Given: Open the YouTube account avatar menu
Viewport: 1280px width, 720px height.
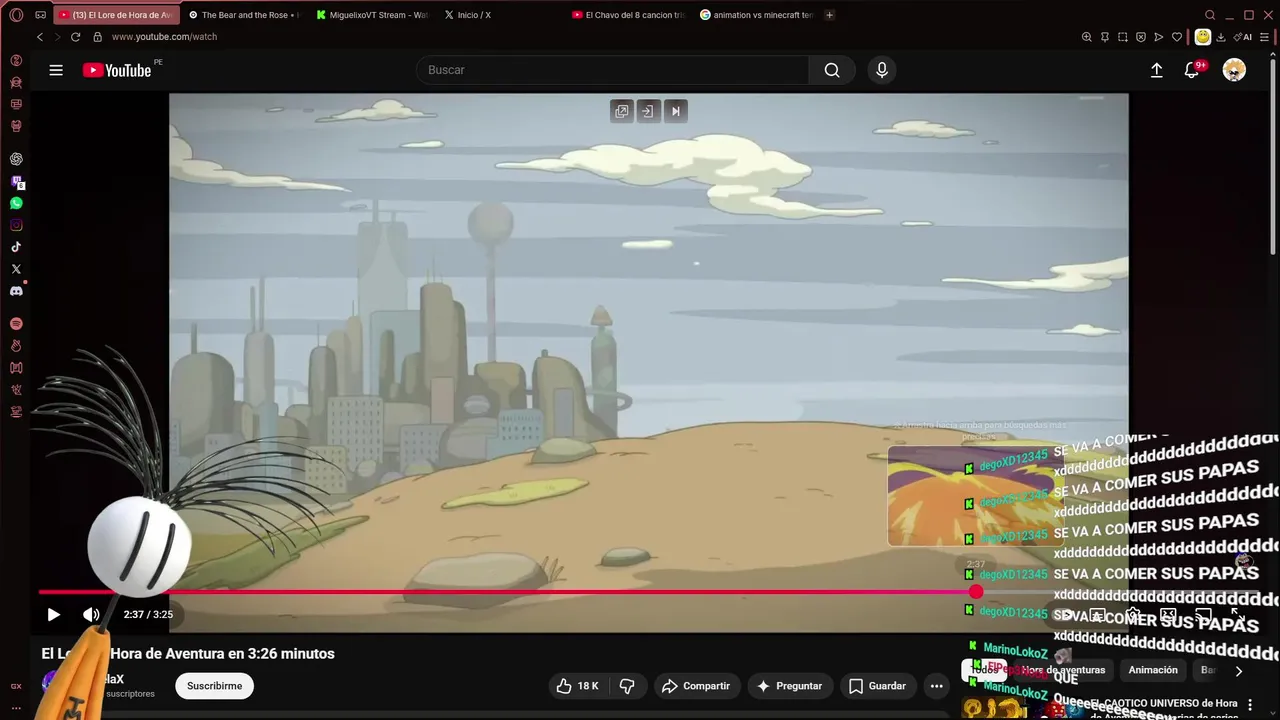Looking at the screenshot, I should [x=1234, y=70].
